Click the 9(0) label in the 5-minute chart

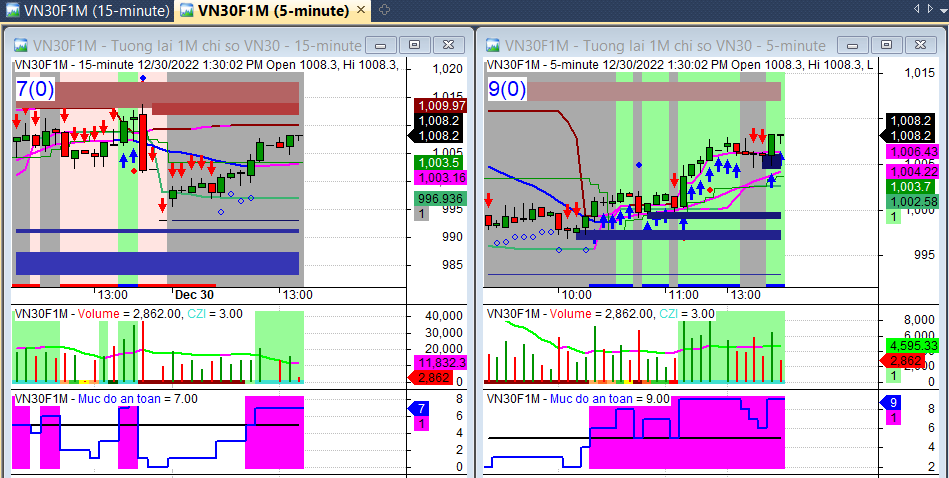pyautogui.click(x=507, y=90)
